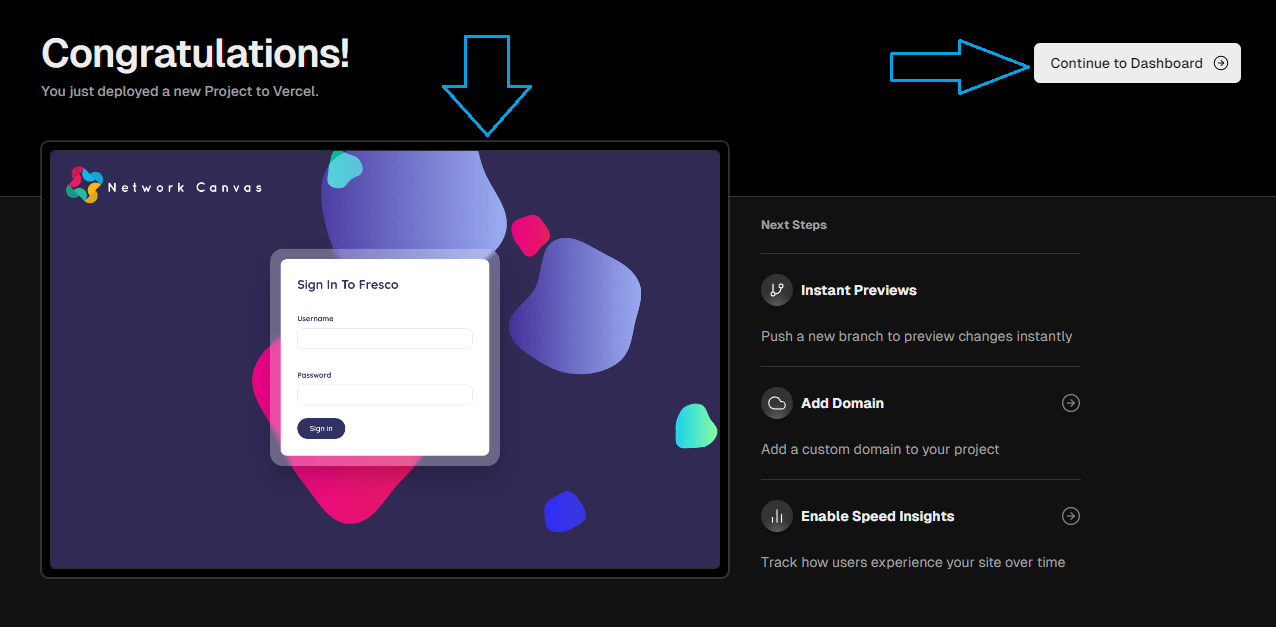
Task: Click the Add Domain cloud icon
Action: [776, 403]
